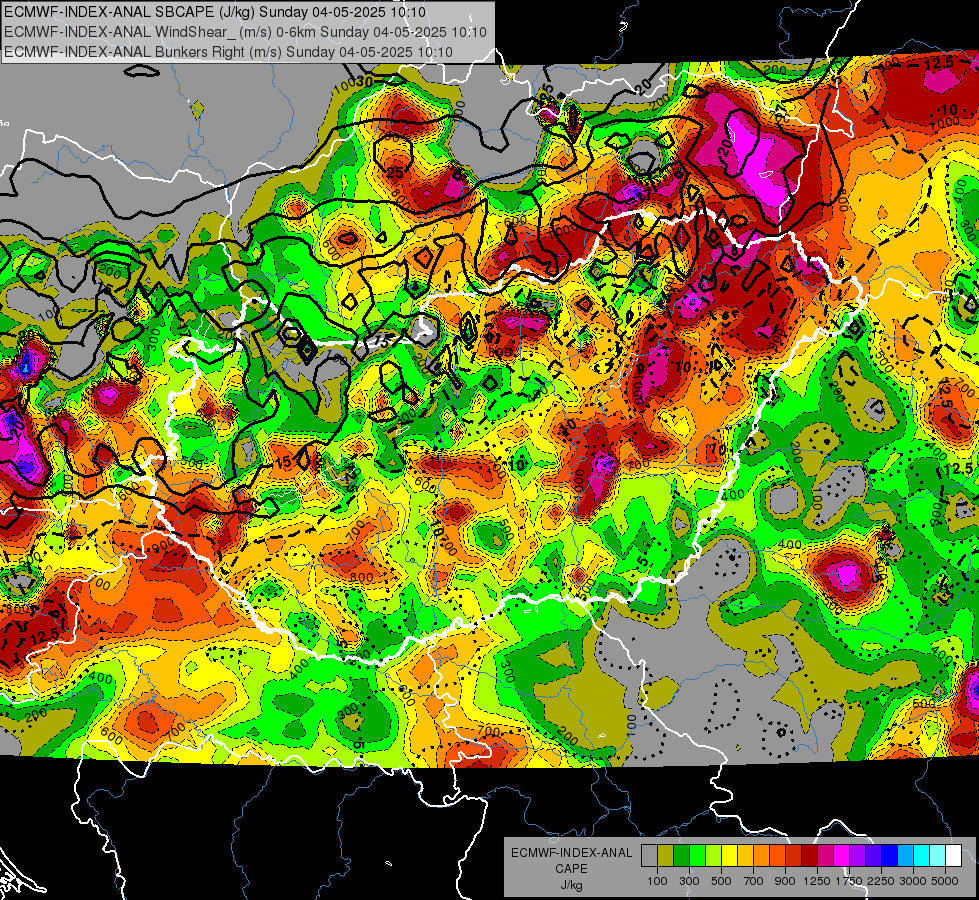Image resolution: width=979 pixels, height=900 pixels.
Task: Click the SBCAPE title line in header
Action: [215, 12]
